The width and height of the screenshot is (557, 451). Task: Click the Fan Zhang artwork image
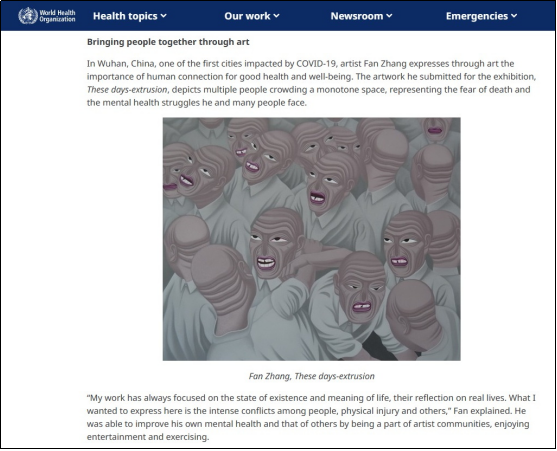(x=312, y=239)
